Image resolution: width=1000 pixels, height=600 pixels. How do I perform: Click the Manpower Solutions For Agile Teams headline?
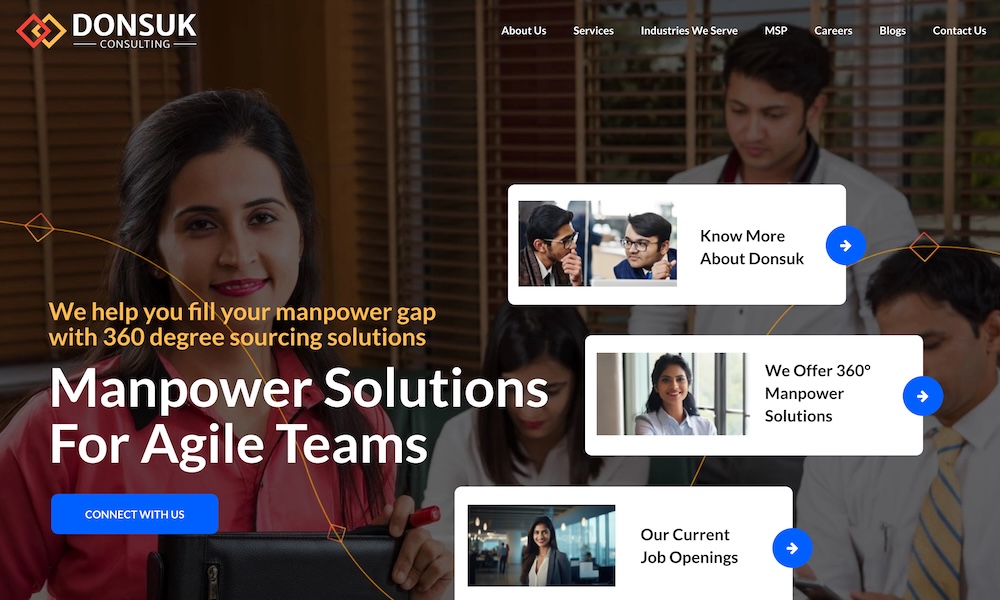click(299, 416)
